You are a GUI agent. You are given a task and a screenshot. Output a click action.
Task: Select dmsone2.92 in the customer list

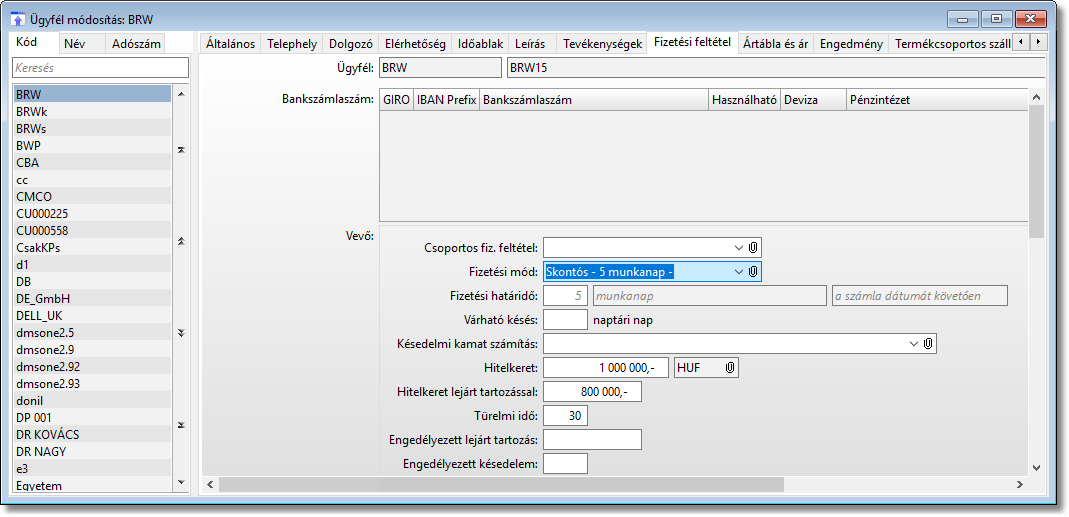coord(93,366)
